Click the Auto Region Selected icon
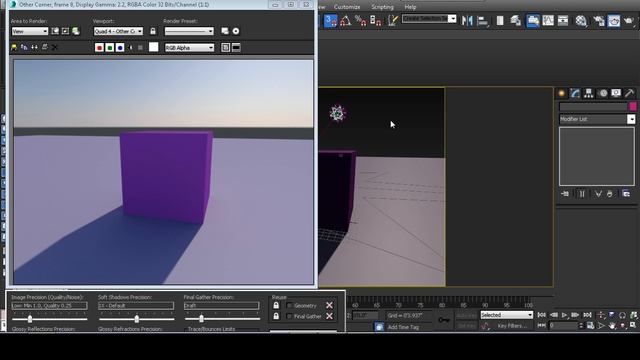The width and height of the screenshot is (640, 360). click(65, 31)
